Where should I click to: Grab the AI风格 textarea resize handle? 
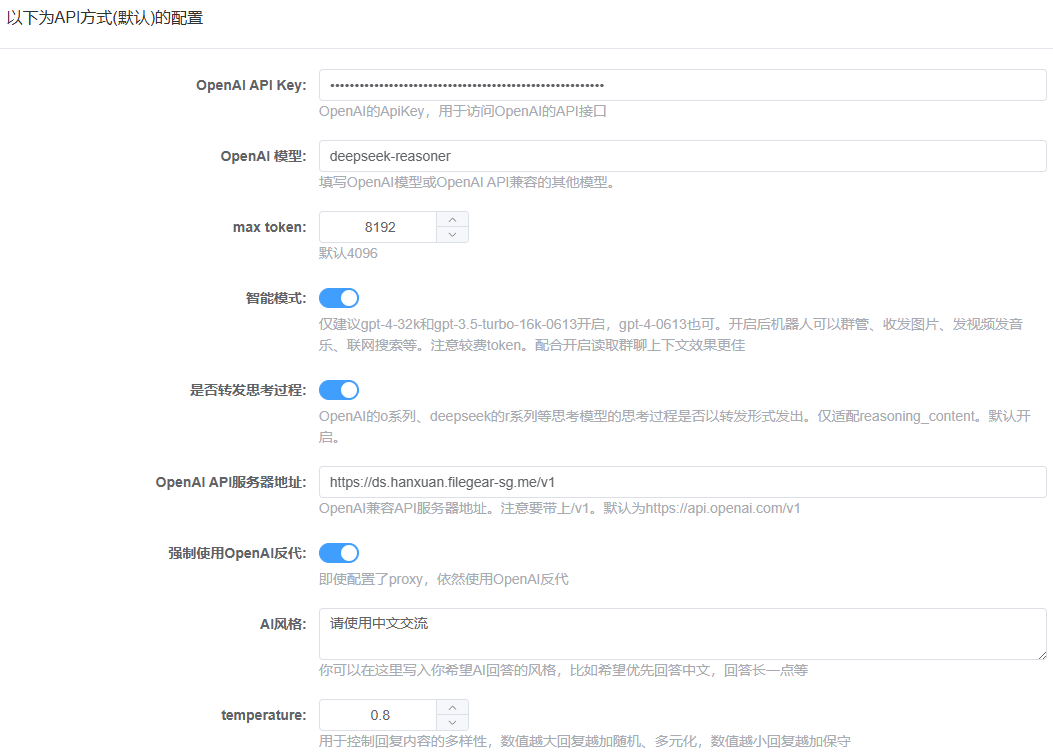[1041, 654]
